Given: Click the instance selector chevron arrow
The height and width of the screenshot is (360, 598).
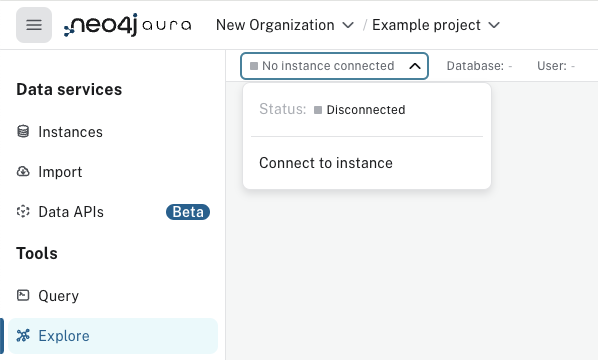Looking at the screenshot, I should pos(415,66).
